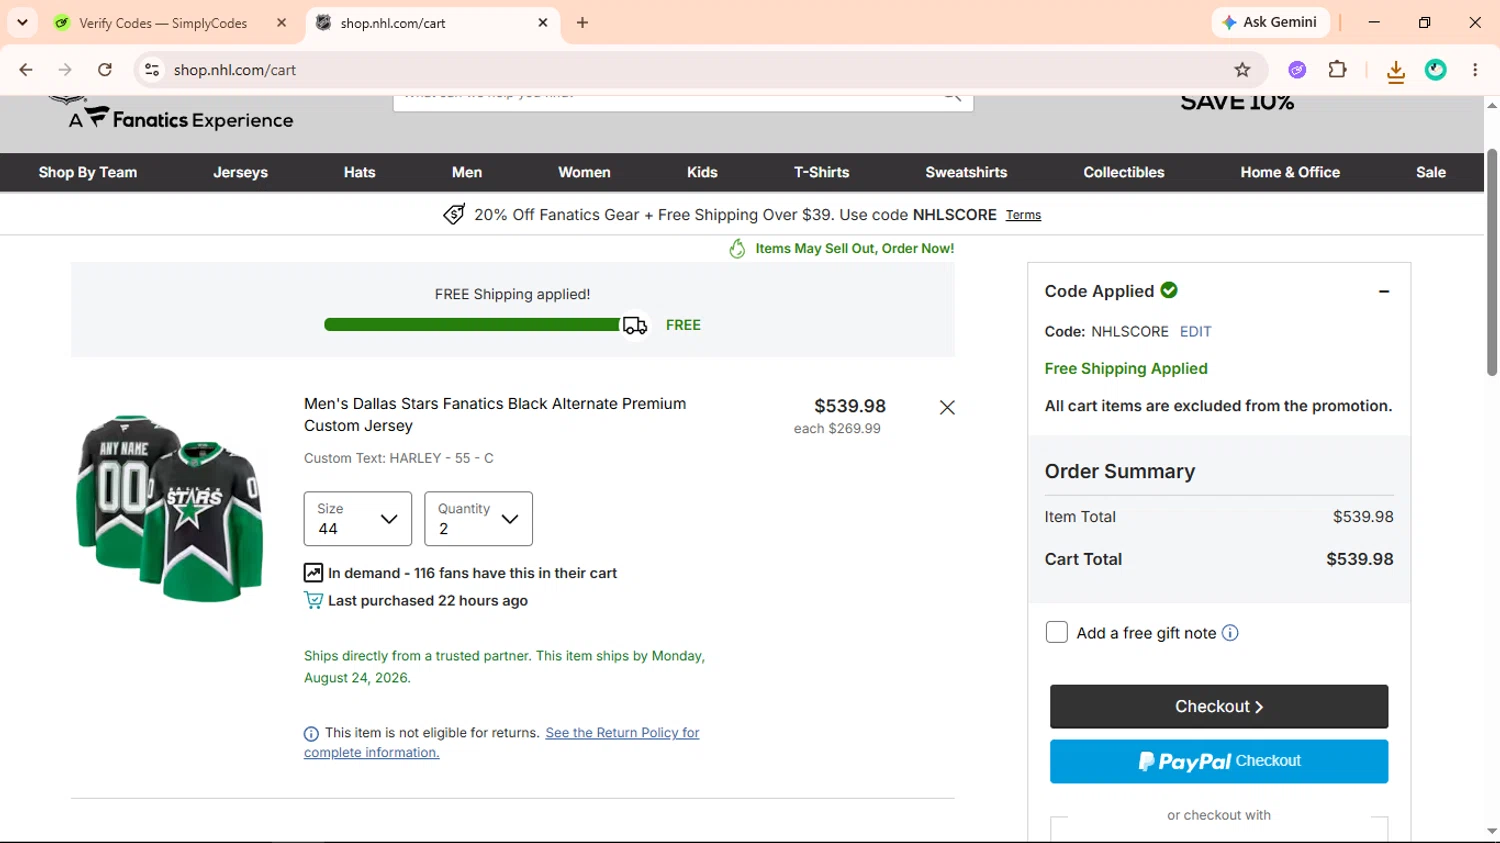Collapse the Code Applied section
Image resolution: width=1500 pixels, height=843 pixels.
coord(1384,292)
